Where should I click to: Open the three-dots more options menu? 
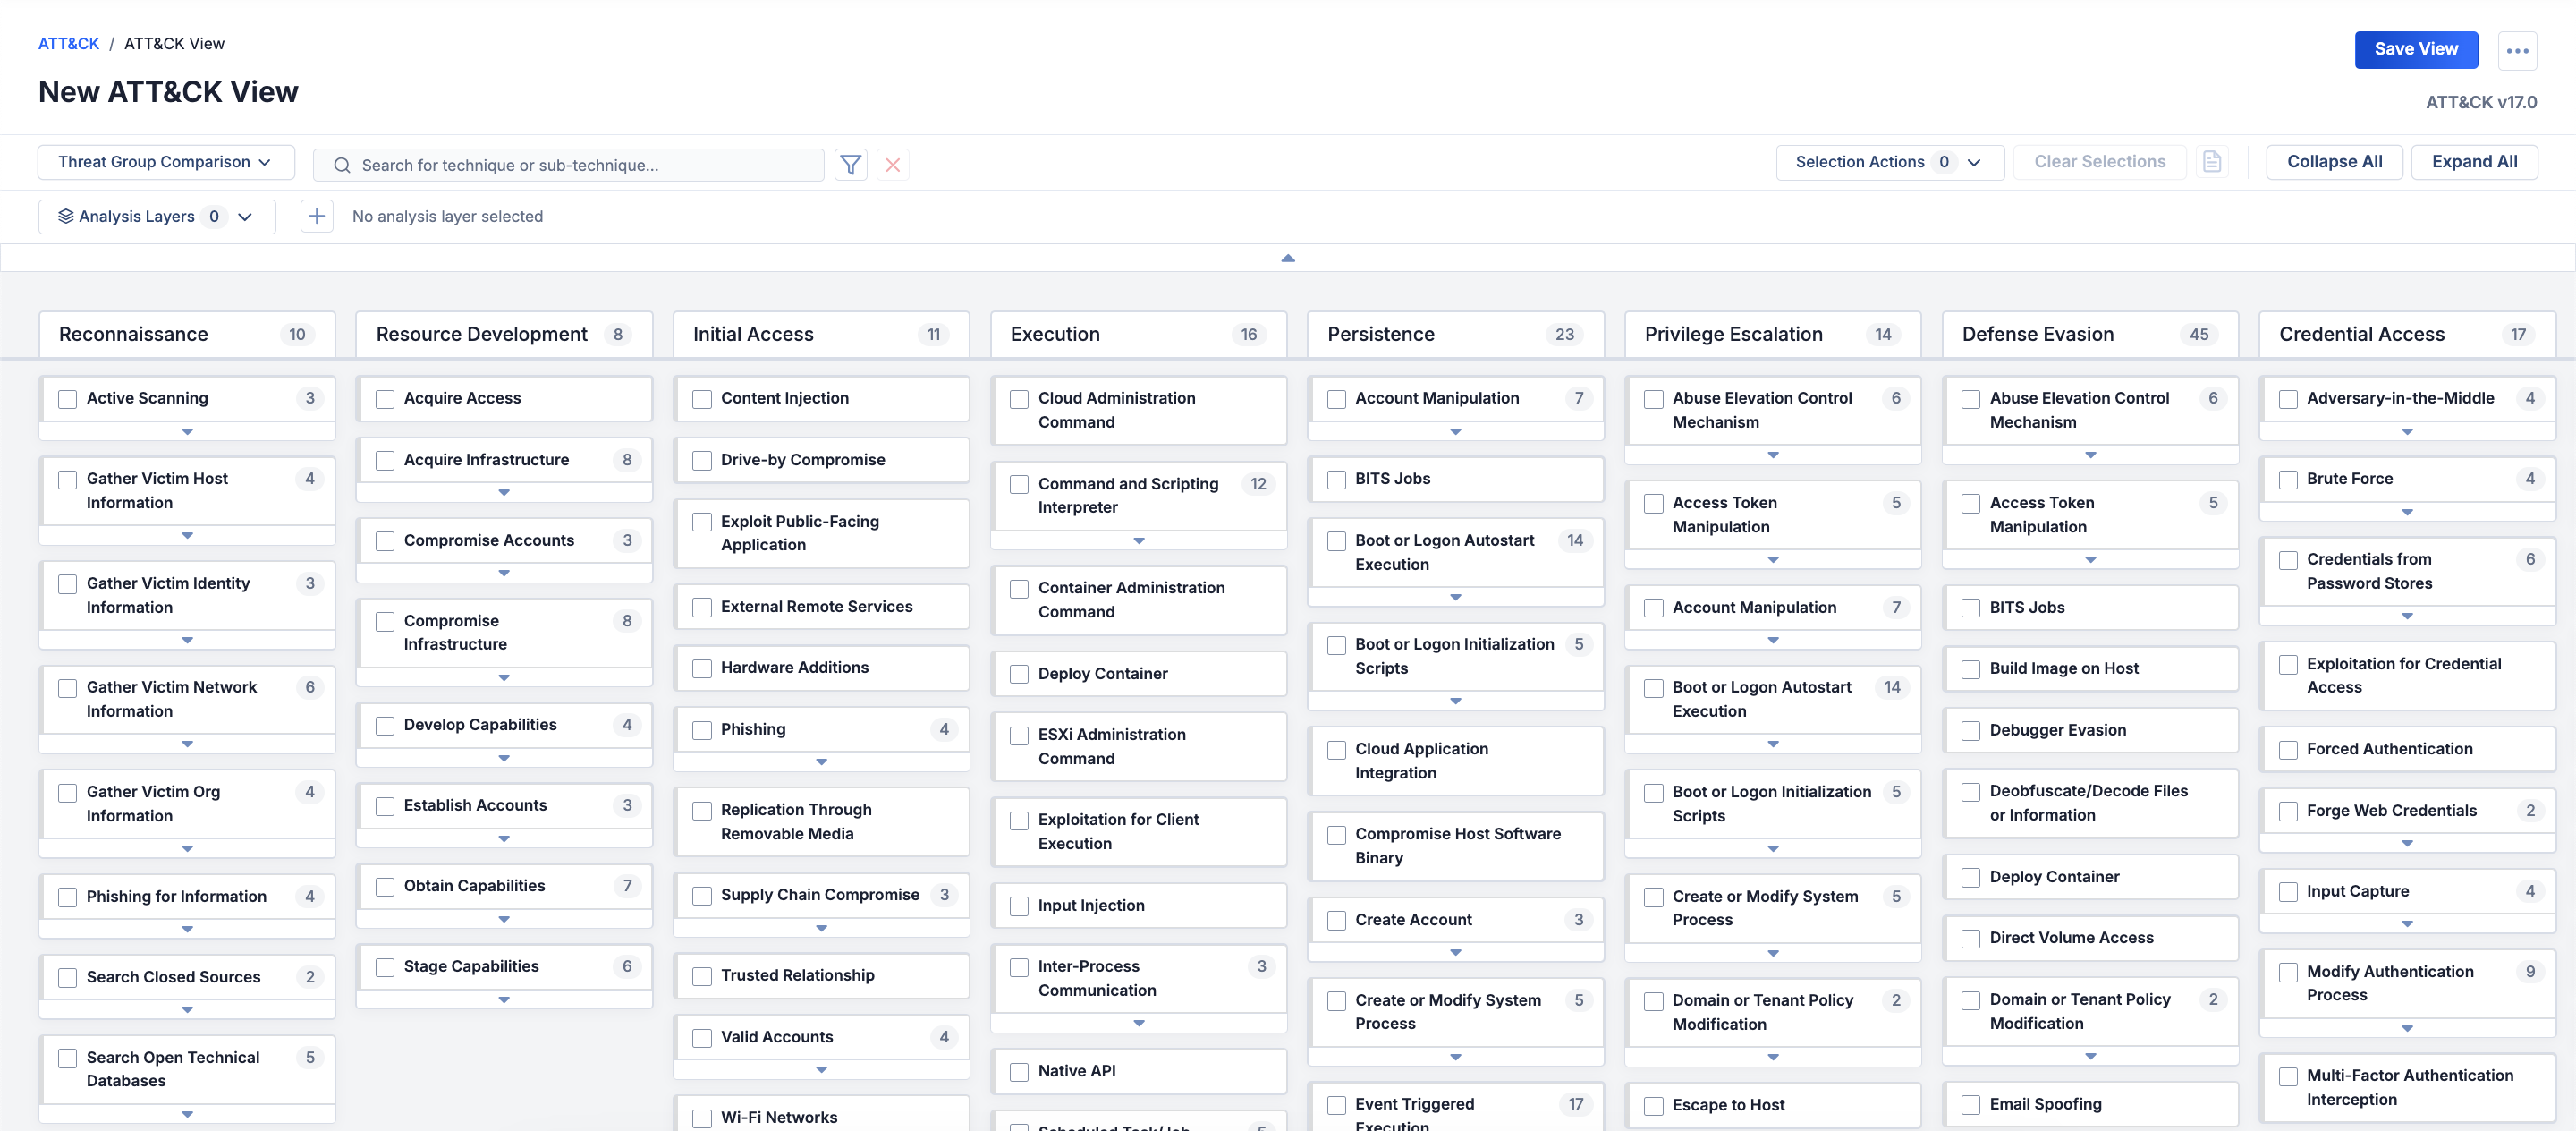pyautogui.click(x=2516, y=50)
